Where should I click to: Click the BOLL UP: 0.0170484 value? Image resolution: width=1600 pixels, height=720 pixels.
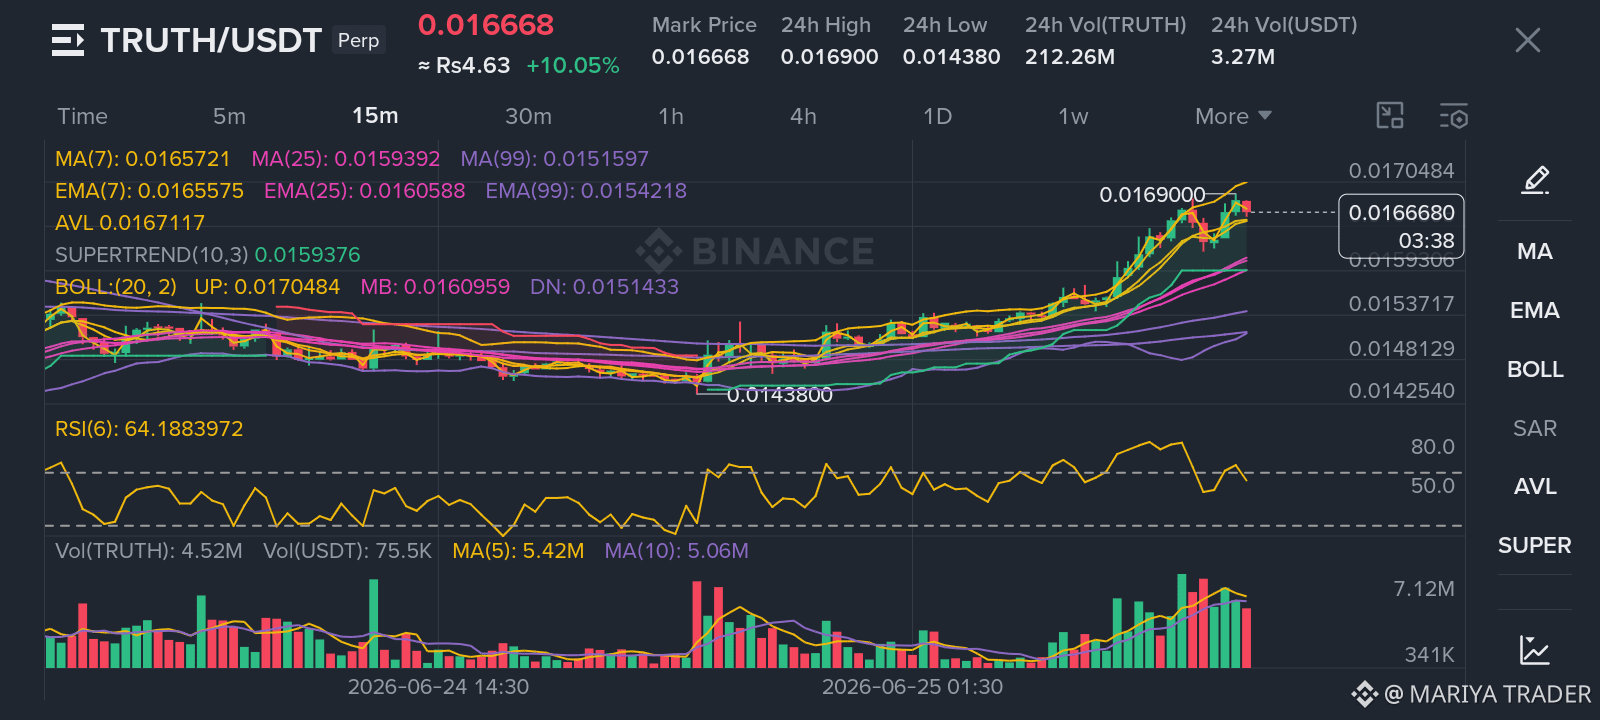267,287
